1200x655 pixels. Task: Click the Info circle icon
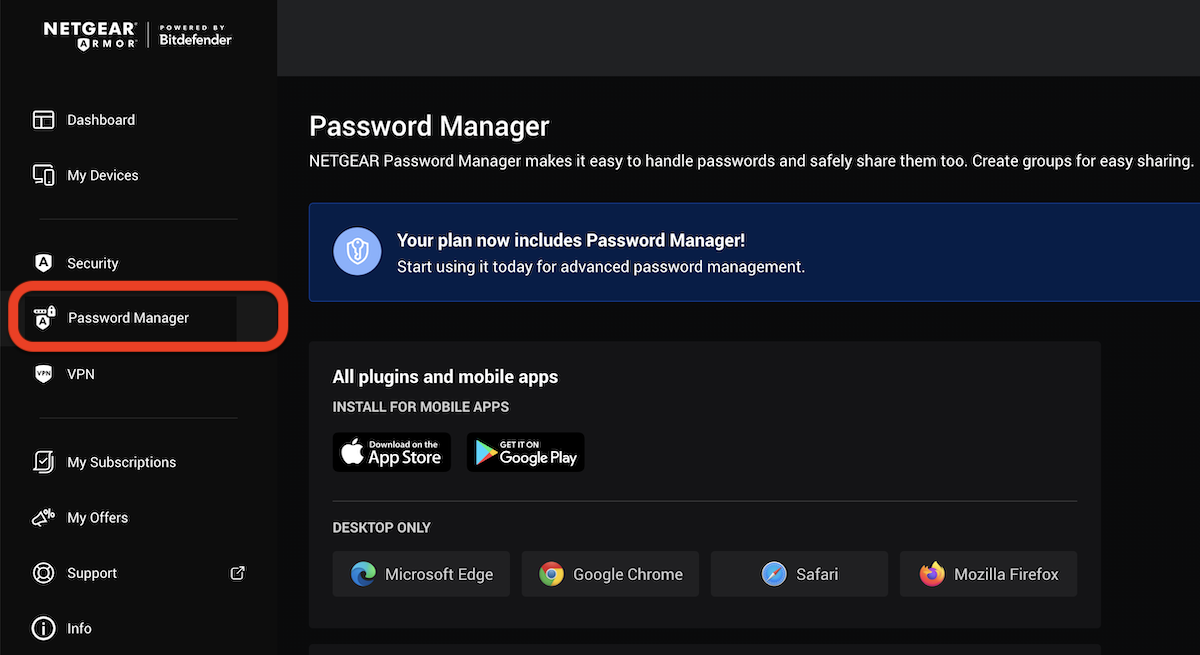(x=43, y=628)
